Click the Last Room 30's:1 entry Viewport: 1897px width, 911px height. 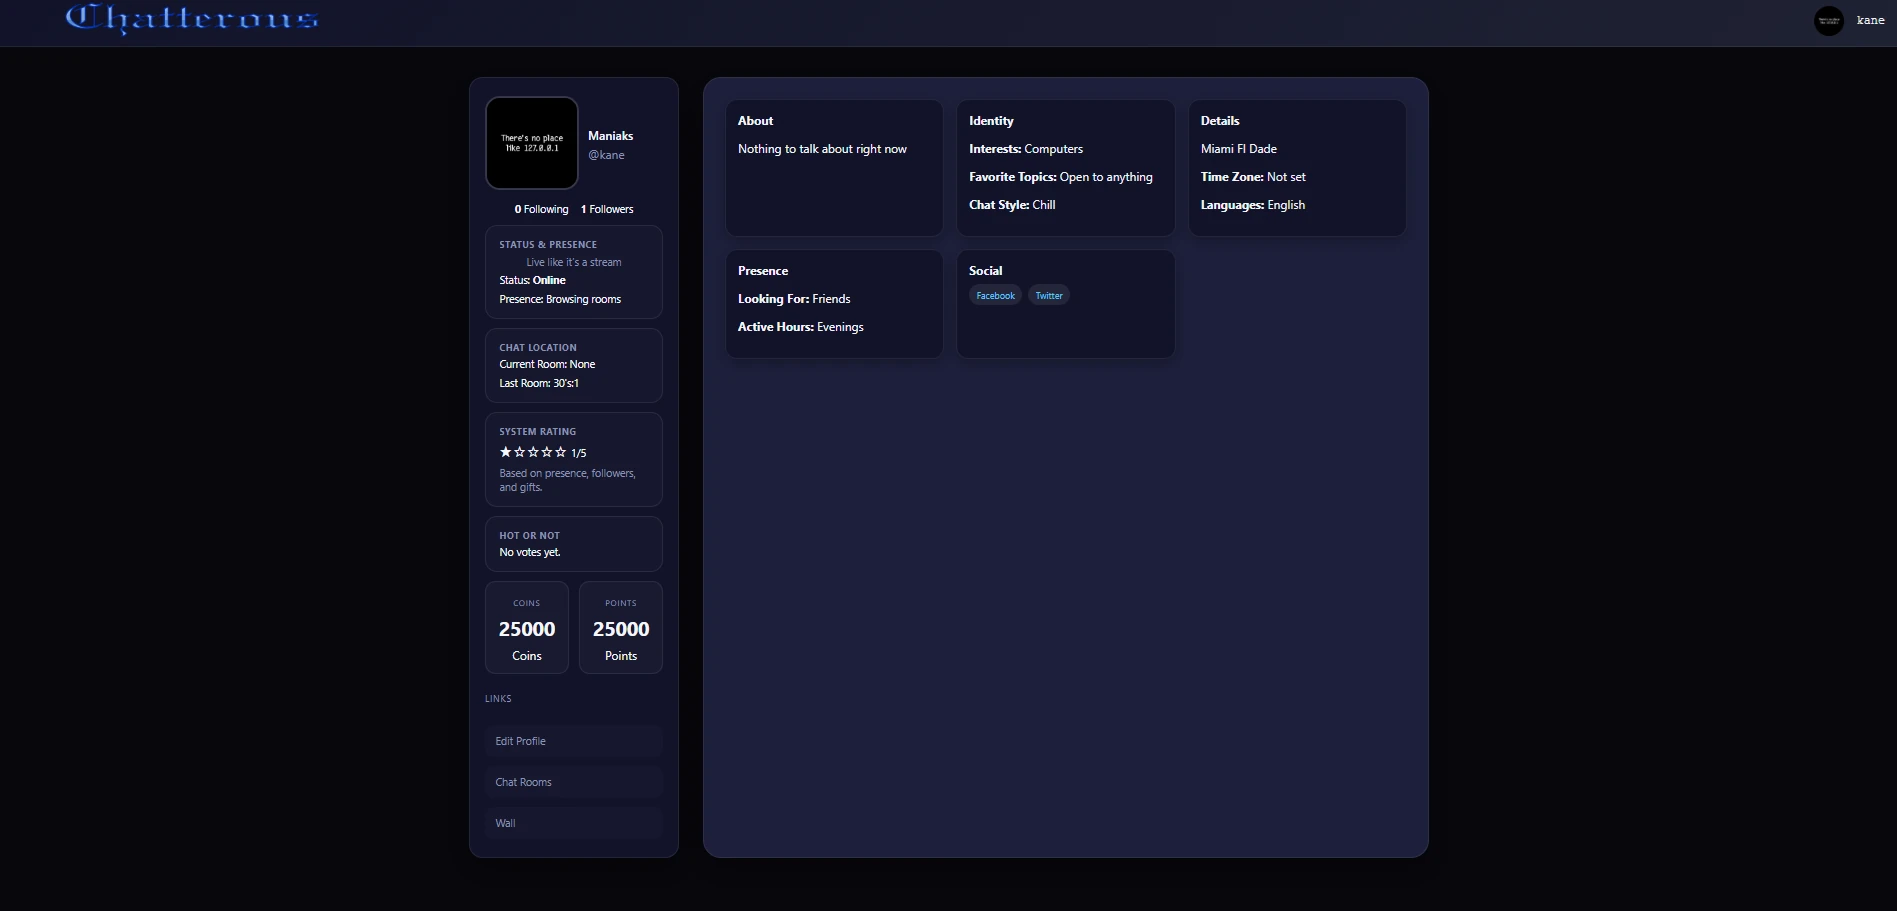[539, 383]
